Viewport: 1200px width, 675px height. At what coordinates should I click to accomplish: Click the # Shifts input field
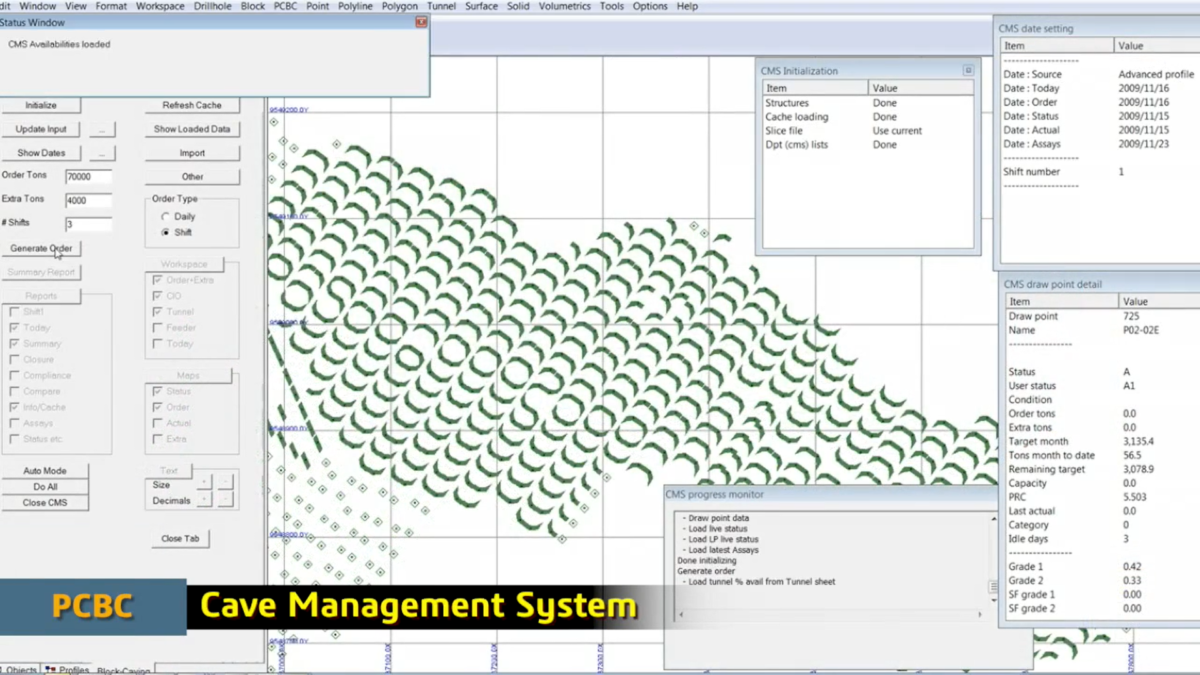pos(88,225)
